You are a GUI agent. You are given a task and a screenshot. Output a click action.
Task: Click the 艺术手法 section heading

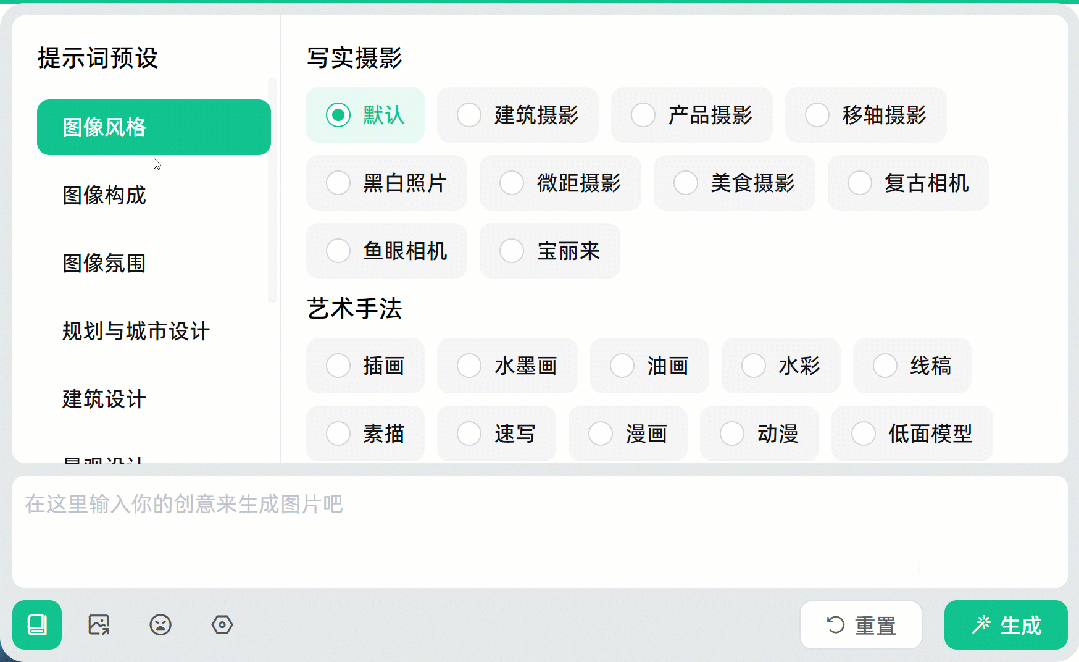pos(354,308)
